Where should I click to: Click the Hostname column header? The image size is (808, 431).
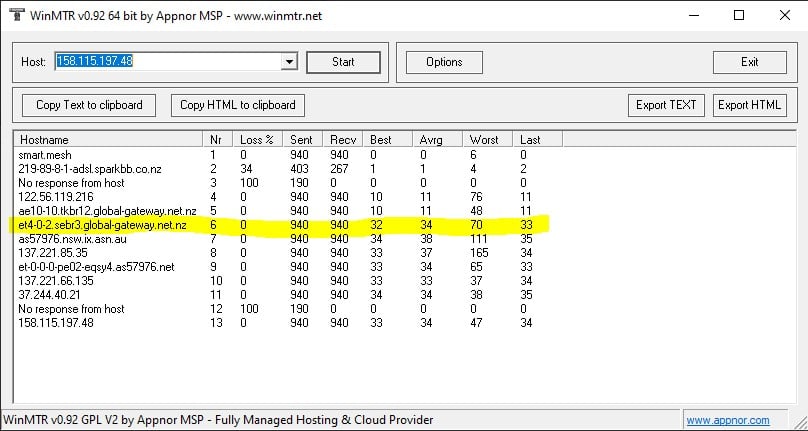(x=109, y=140)
